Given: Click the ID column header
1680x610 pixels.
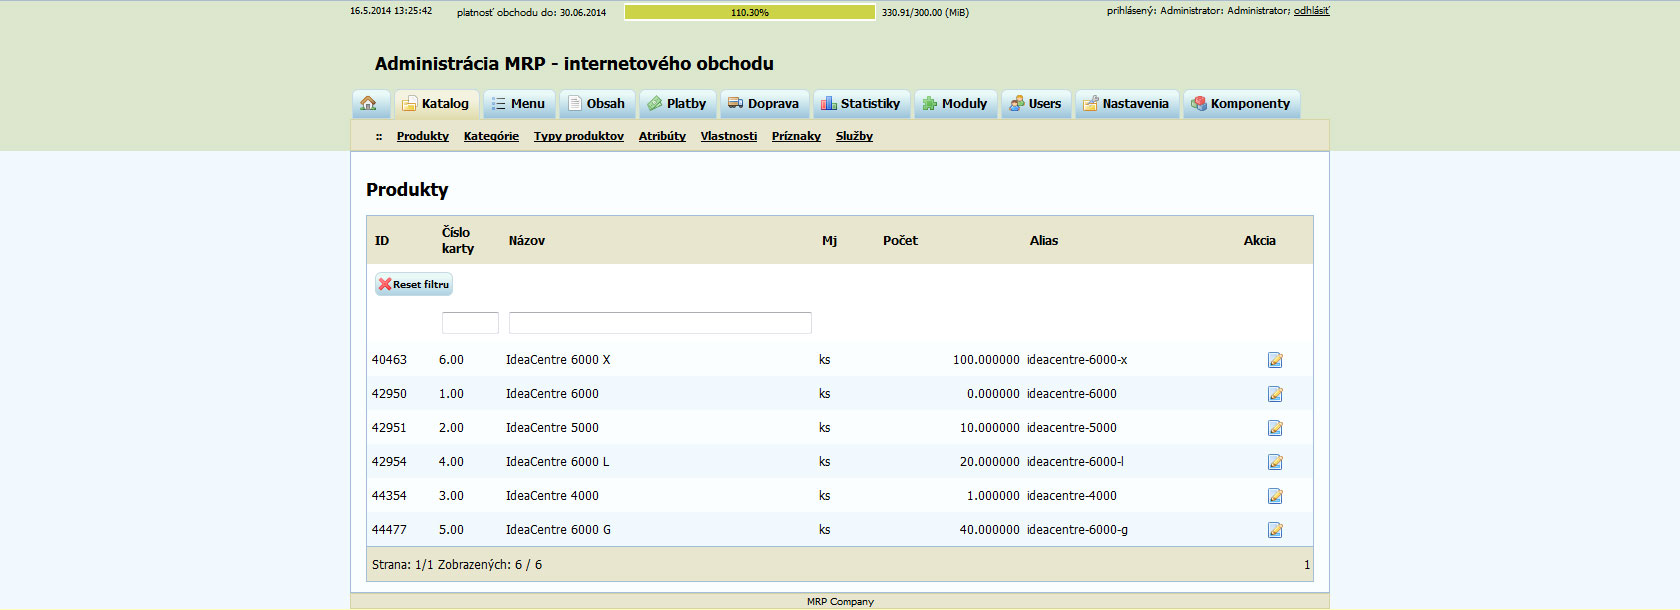Looking at the screenshot, I should coord(382,241).
